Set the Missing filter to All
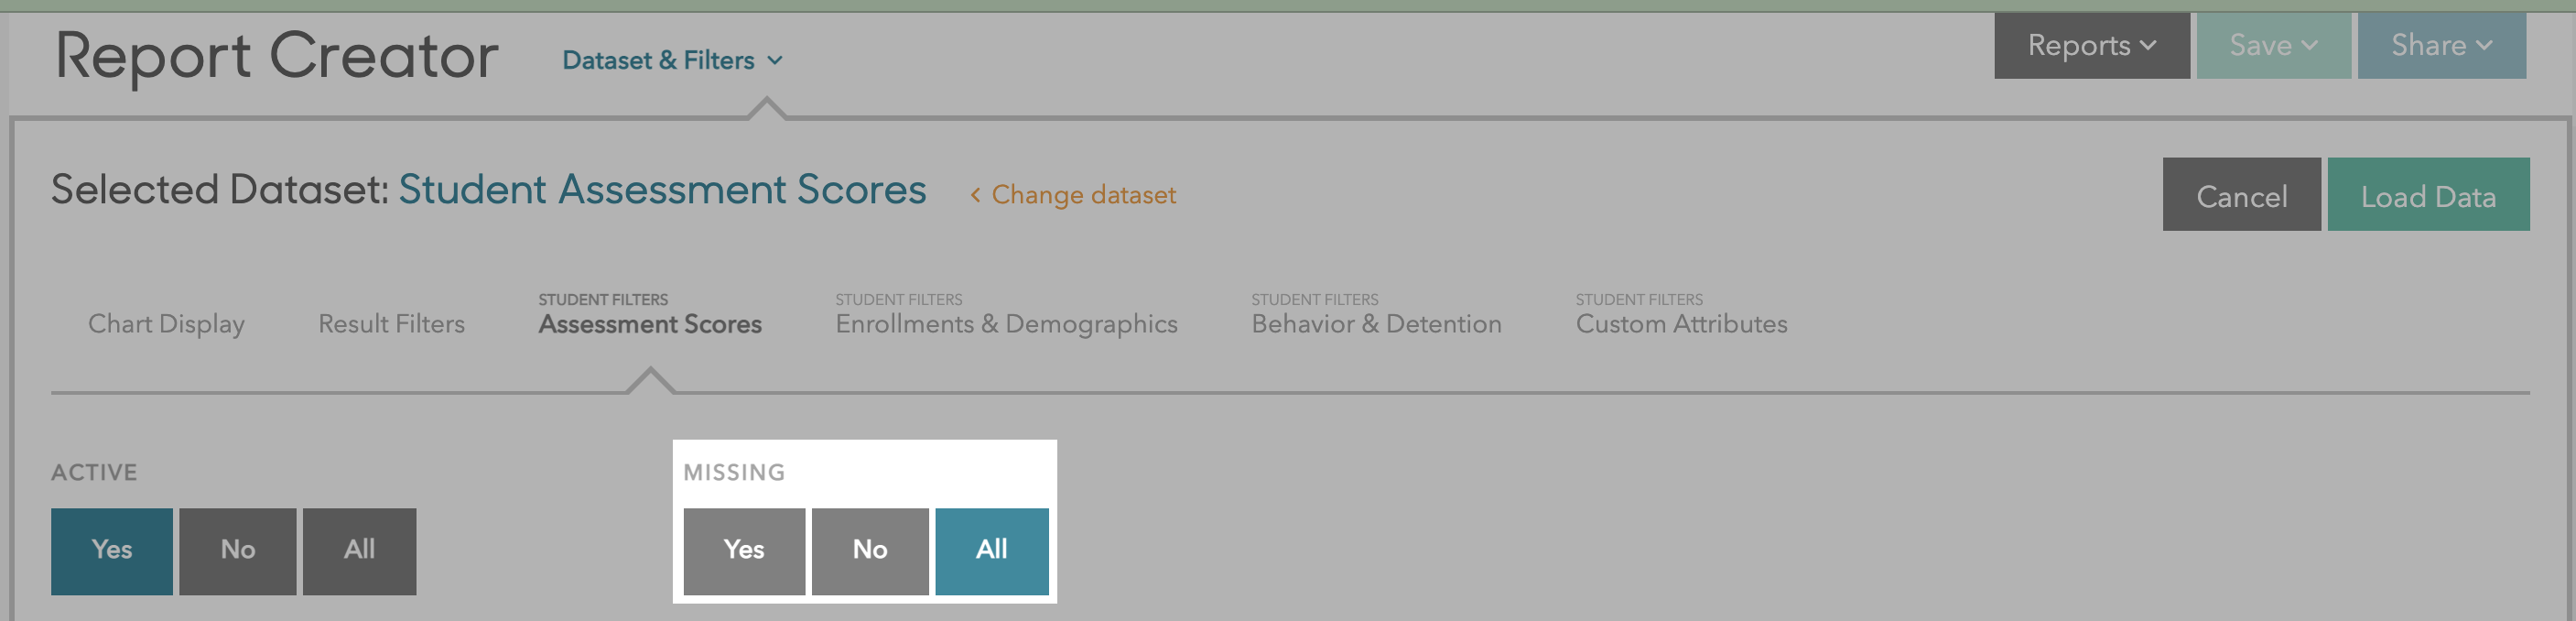This screenshot has width=2576, height=621. point(992,551)
